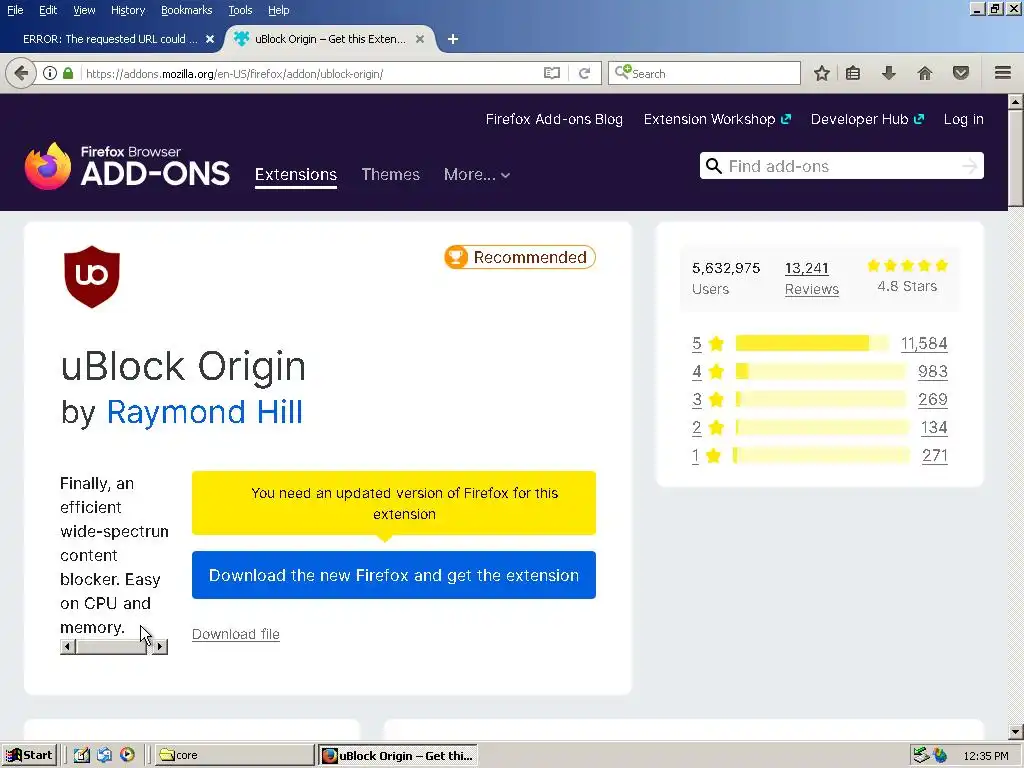Viewport: 1024px width, 768px height.
Task: Open the 11,584 five-star reviews count
Action: 924,344
